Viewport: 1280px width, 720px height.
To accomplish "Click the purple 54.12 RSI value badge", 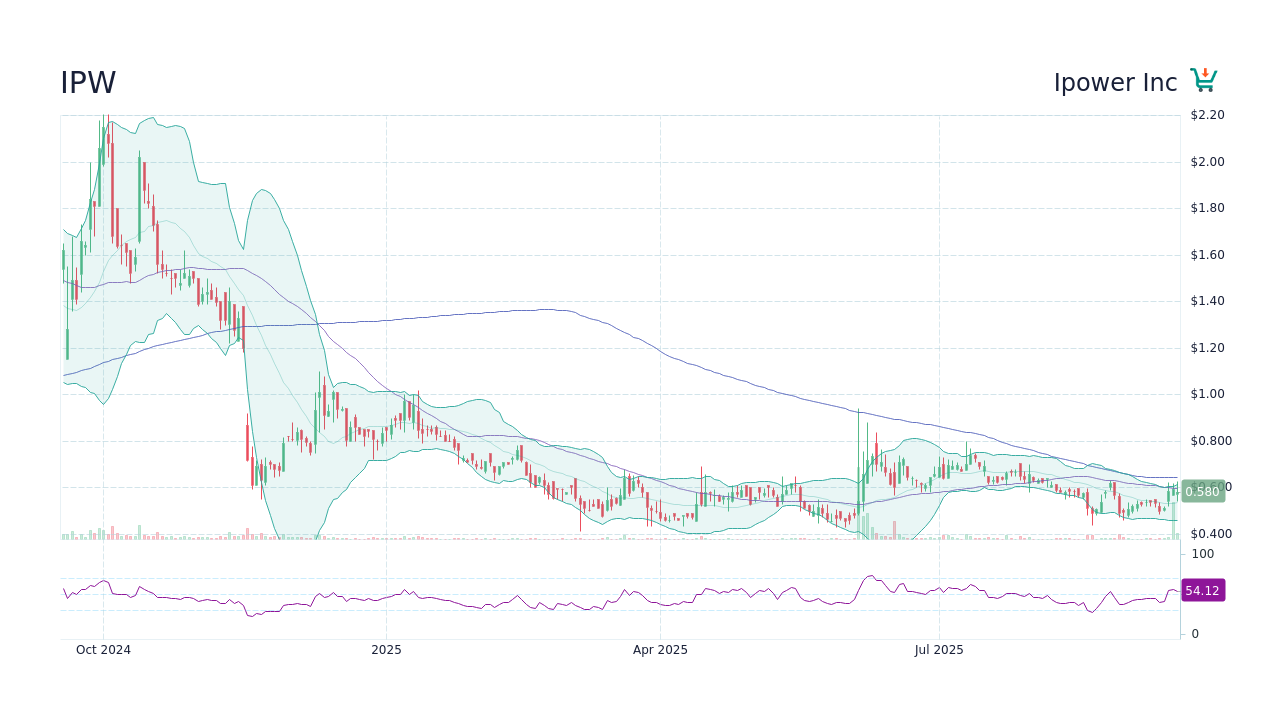I will pos(1201,590).
